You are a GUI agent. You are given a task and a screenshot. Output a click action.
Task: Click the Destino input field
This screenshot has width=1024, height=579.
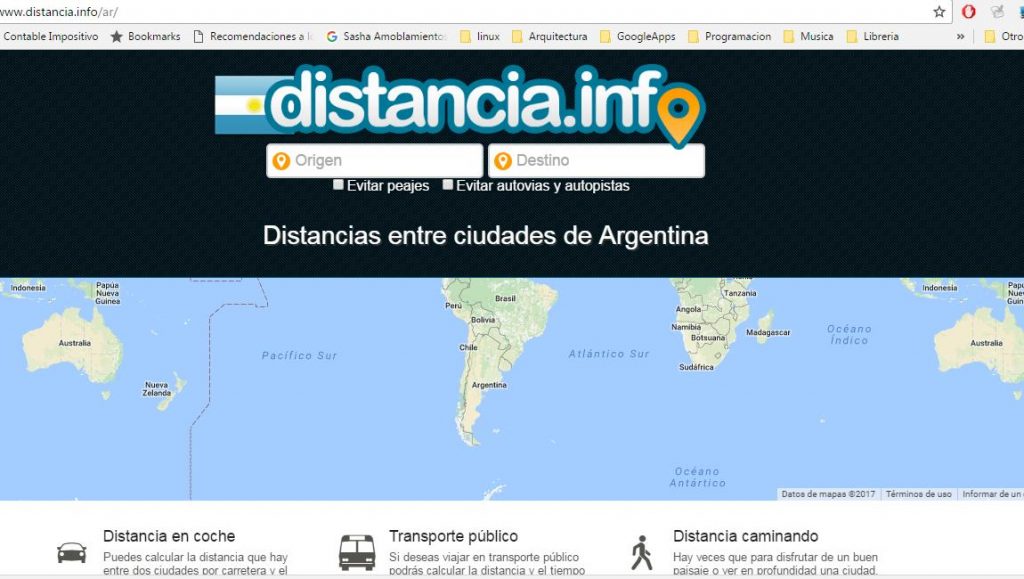pos(596,161)
